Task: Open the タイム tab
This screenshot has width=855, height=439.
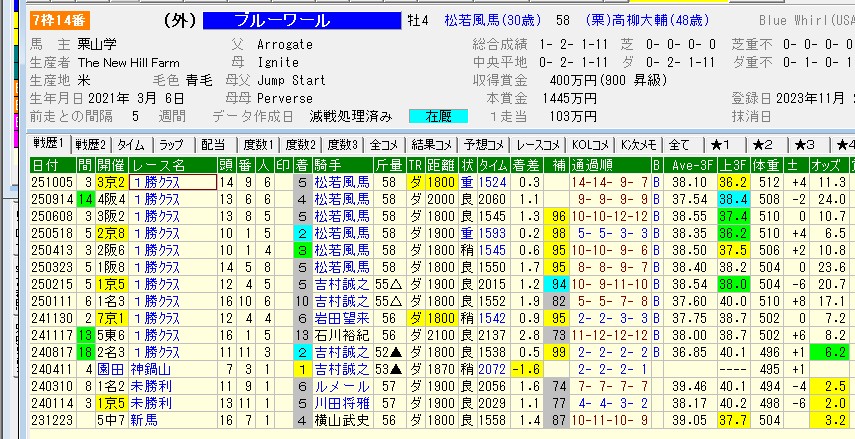Action: [130, 144]
